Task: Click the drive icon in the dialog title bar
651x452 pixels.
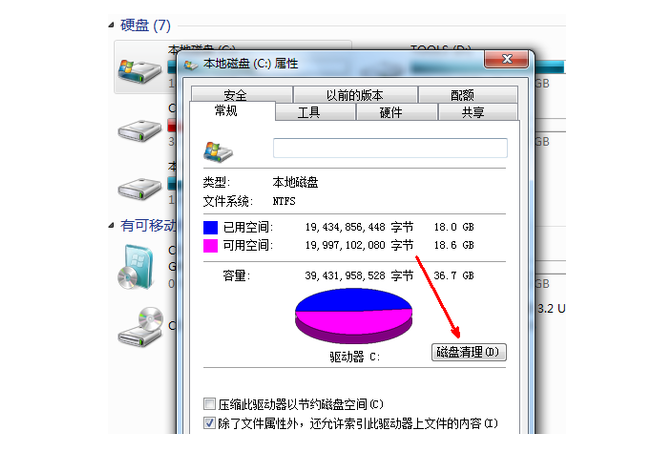Action: pos(191,65)
